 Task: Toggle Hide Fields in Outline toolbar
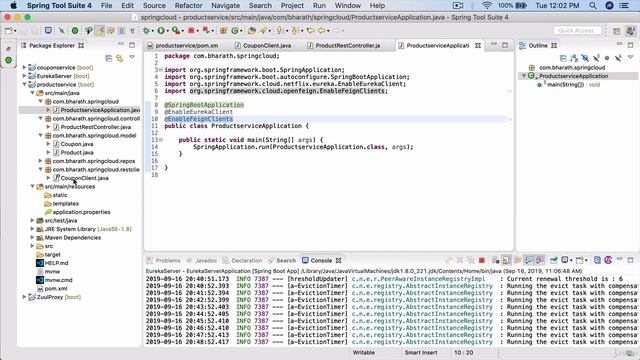tap(585, 58)
